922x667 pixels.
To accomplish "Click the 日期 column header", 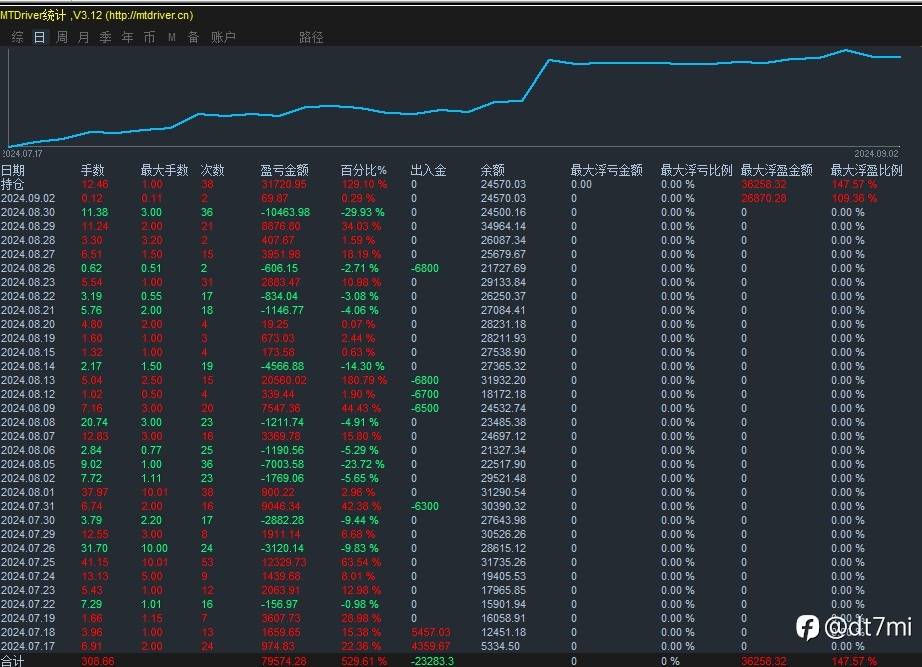I will tap(13, 171).
